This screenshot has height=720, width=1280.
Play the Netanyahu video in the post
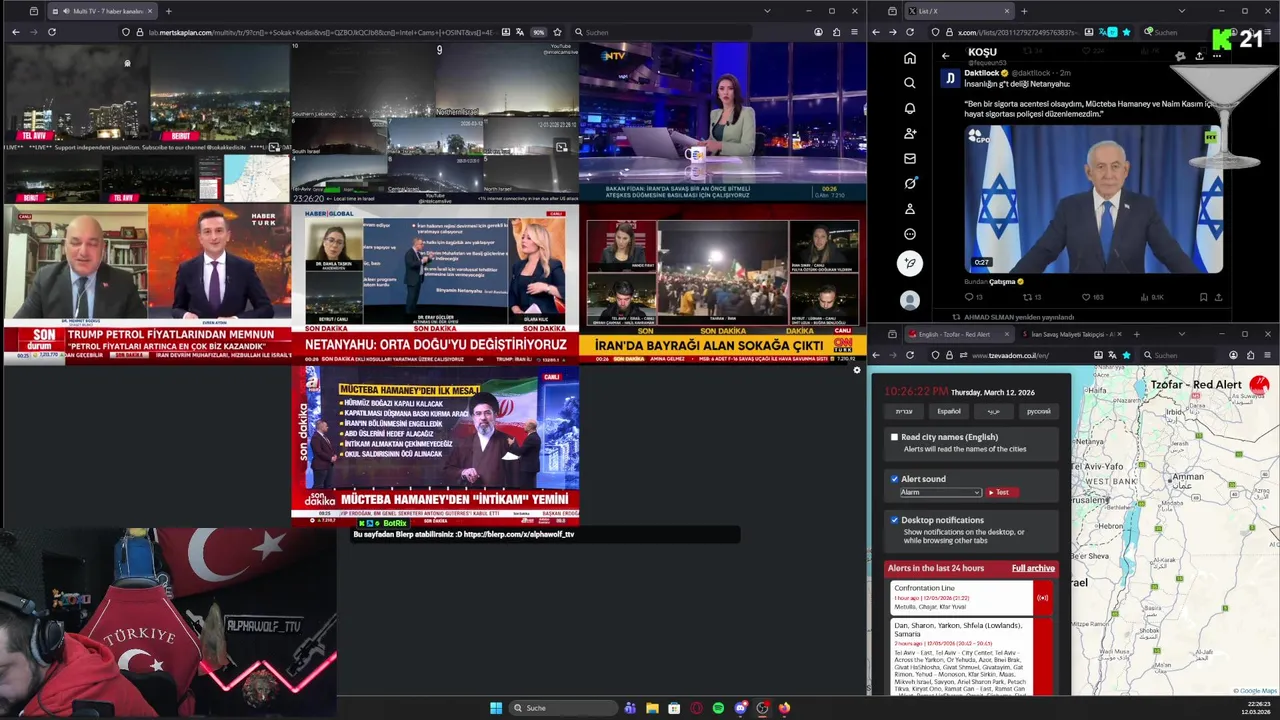[1093, 199]
